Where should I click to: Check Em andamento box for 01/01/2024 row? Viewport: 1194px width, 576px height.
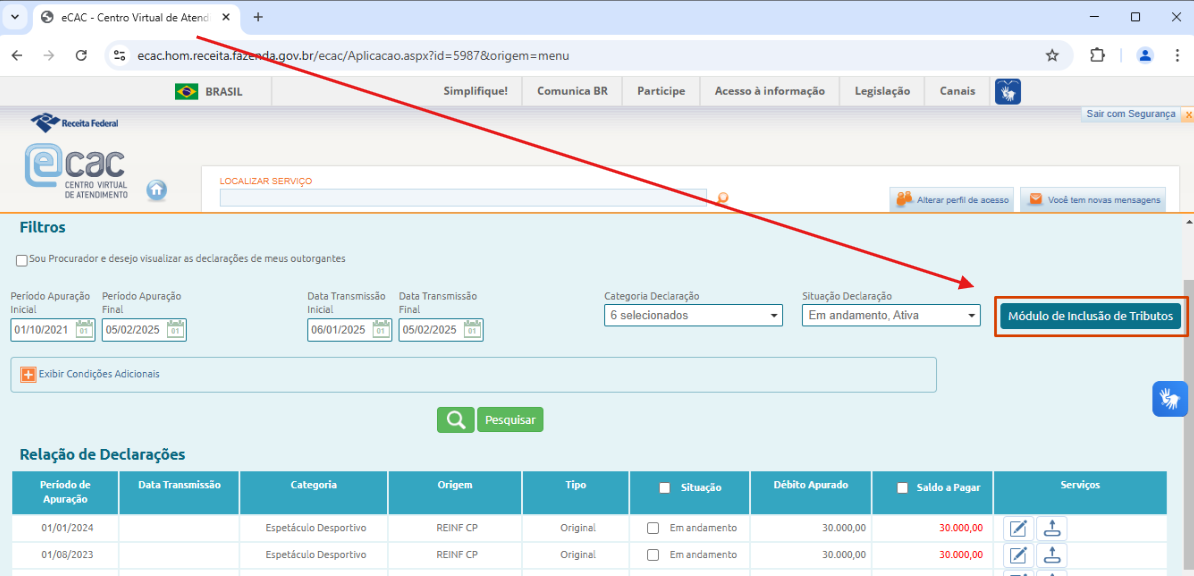pyautogui.click(x=653, y=528)
